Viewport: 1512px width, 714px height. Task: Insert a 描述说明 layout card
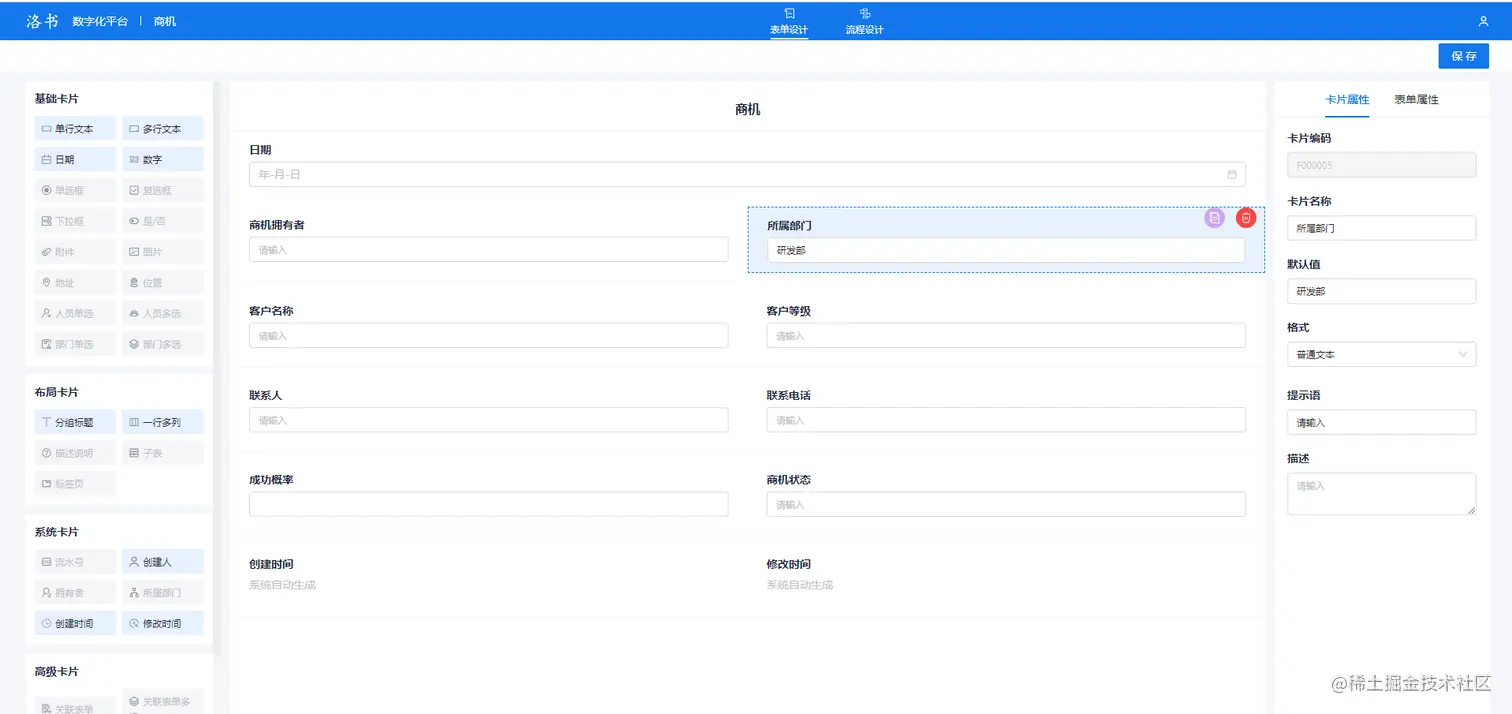pyautogui.click(x=75, y=453)
